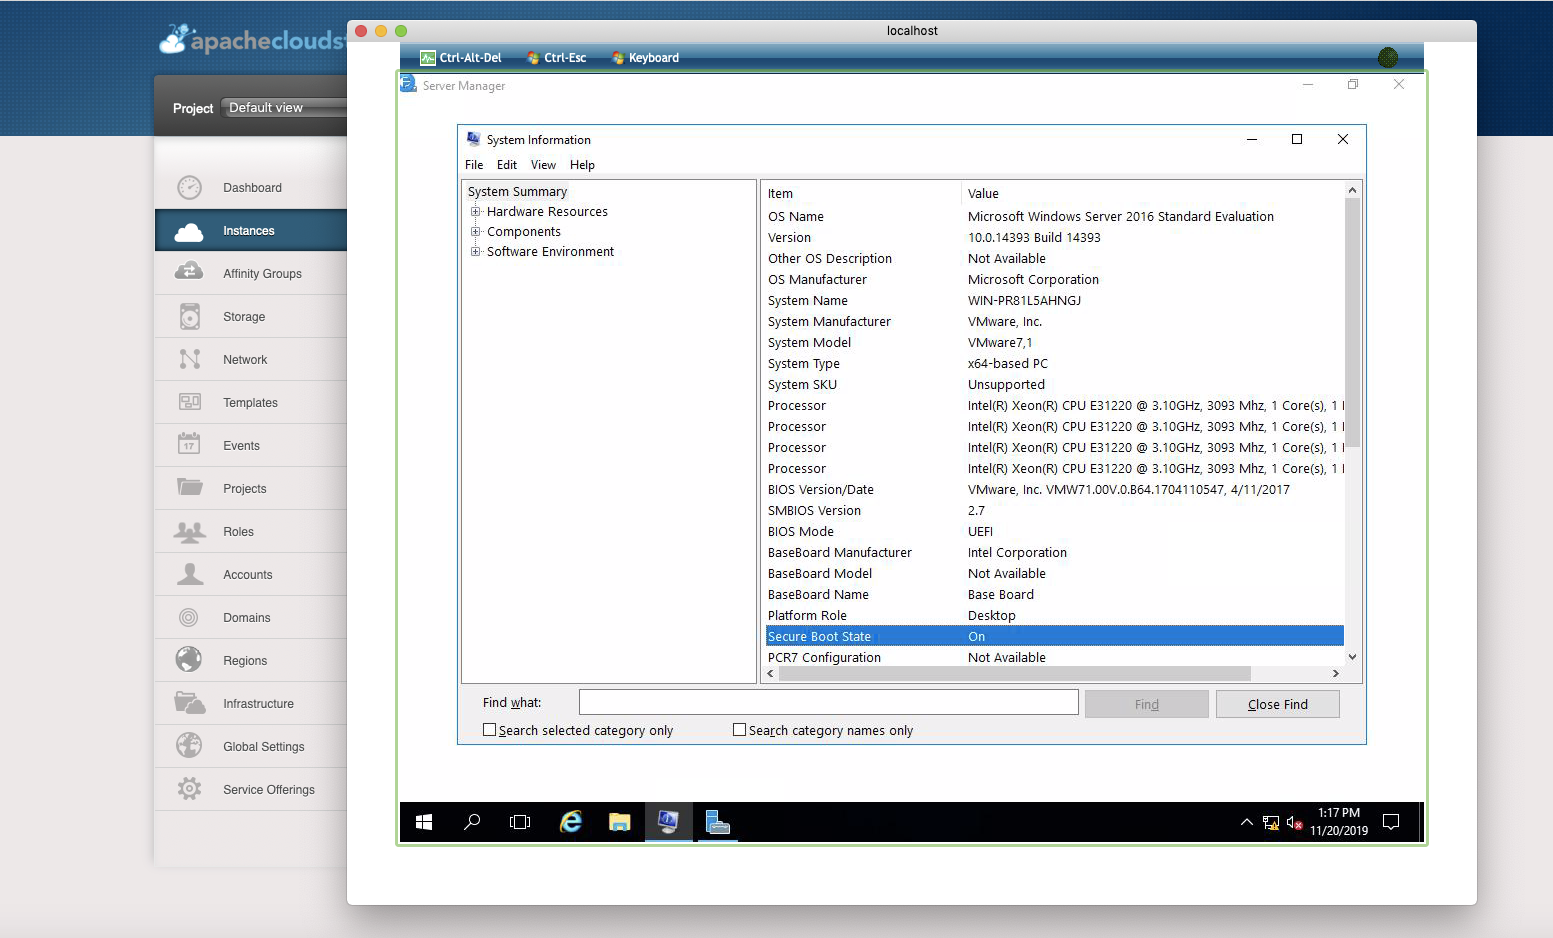
Task: Open the Edit menu in System Information
Action: 507,165
